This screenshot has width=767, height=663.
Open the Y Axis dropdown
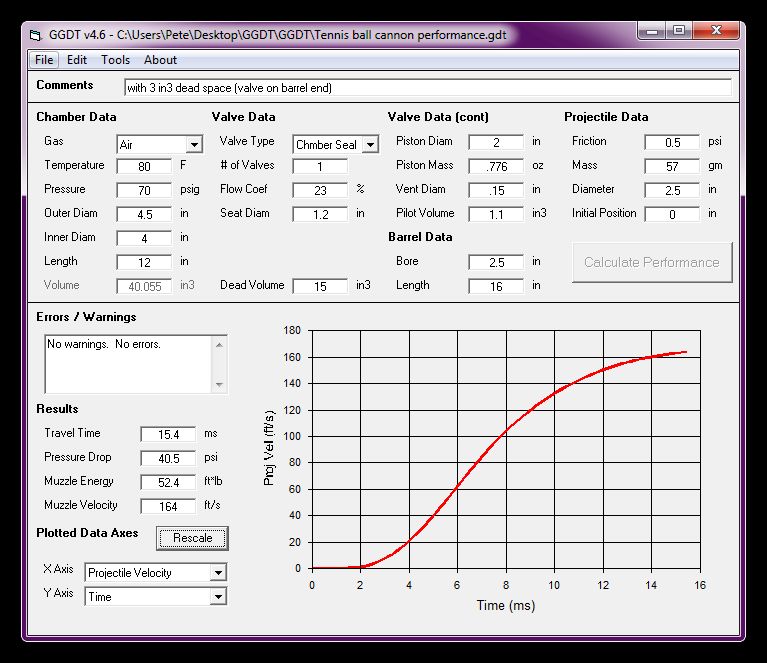pyautogui.click(x=218, y=597)
